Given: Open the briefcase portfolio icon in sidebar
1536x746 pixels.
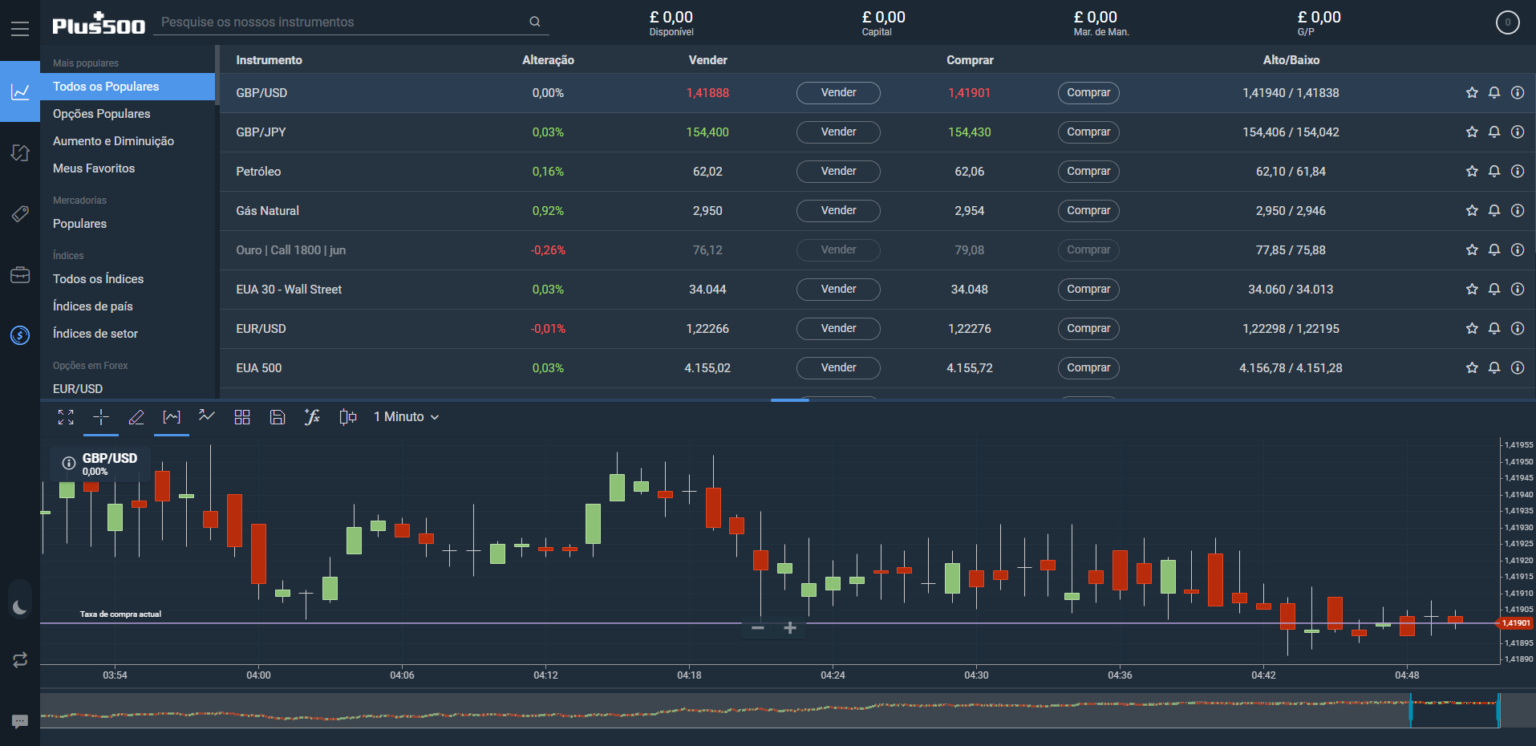Looking at the screenshot, I should 20,275.
